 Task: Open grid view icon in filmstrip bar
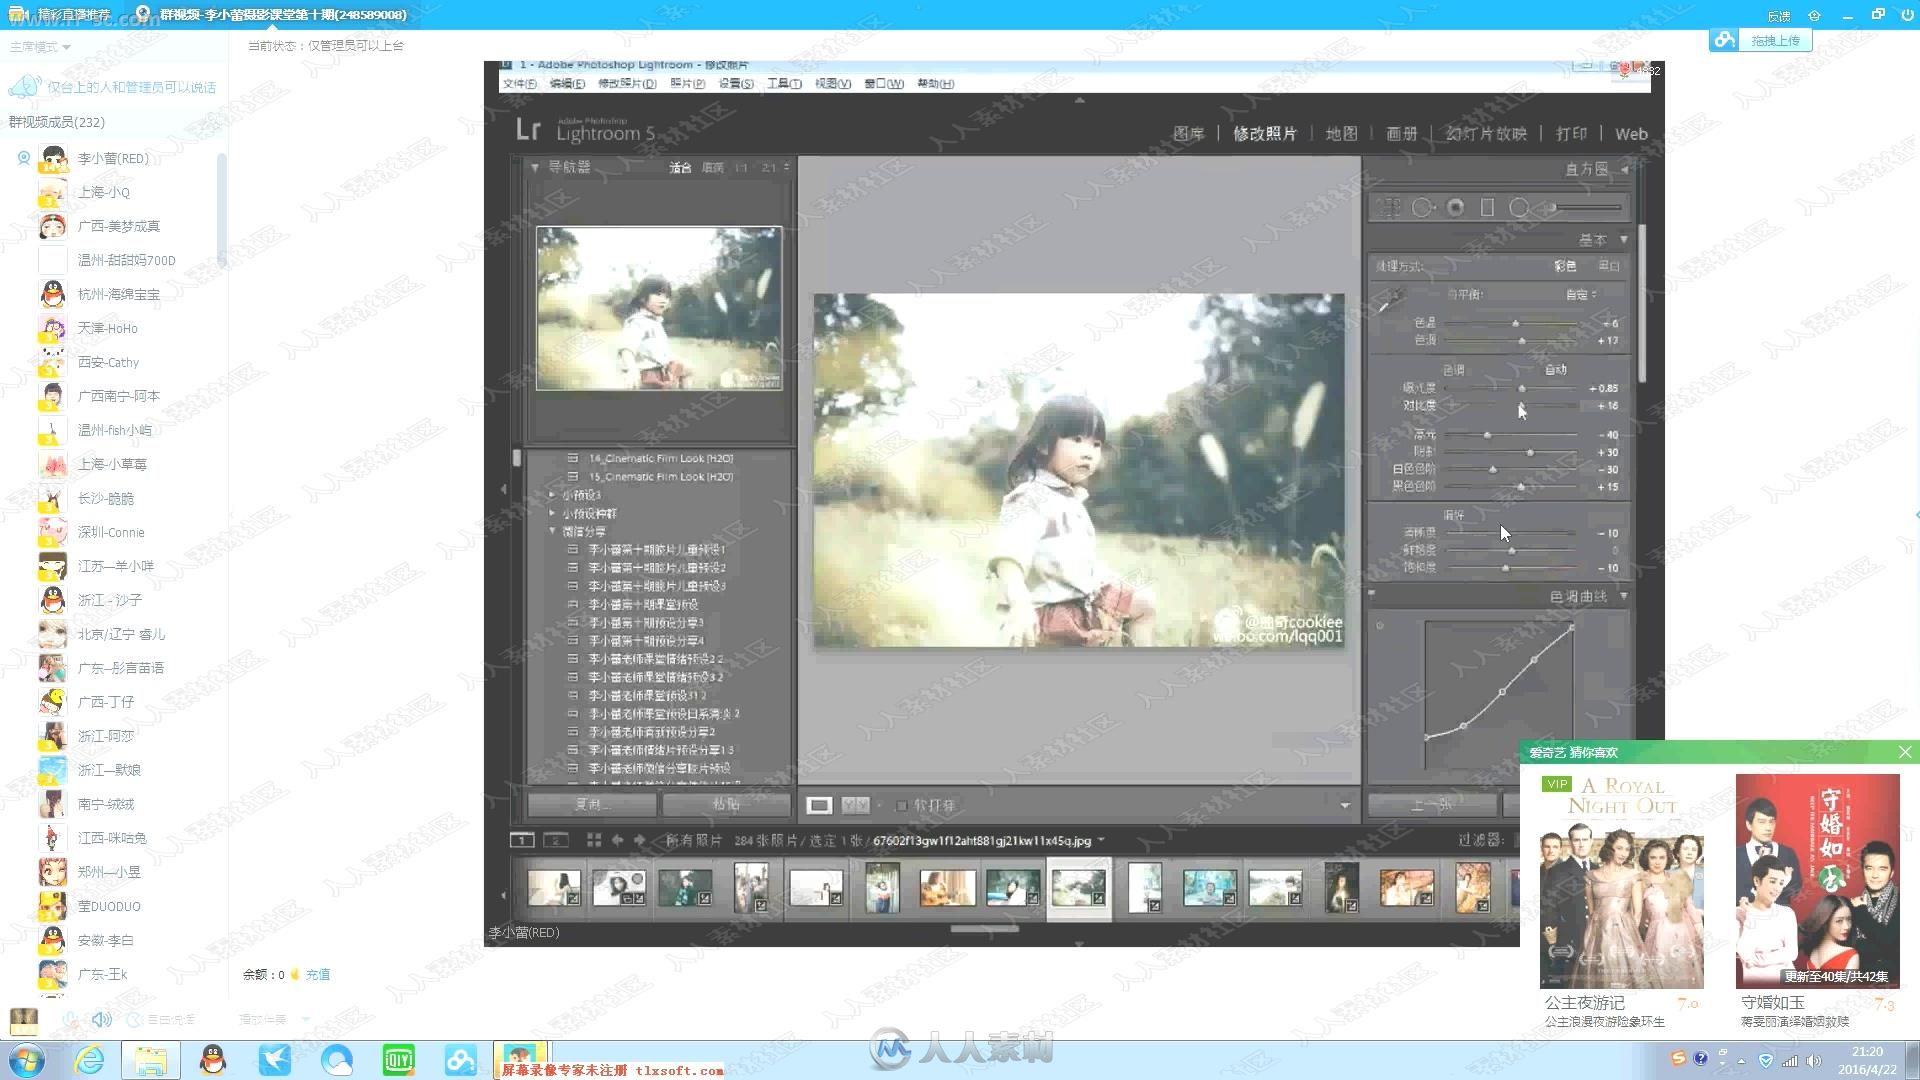pos(593,840)
